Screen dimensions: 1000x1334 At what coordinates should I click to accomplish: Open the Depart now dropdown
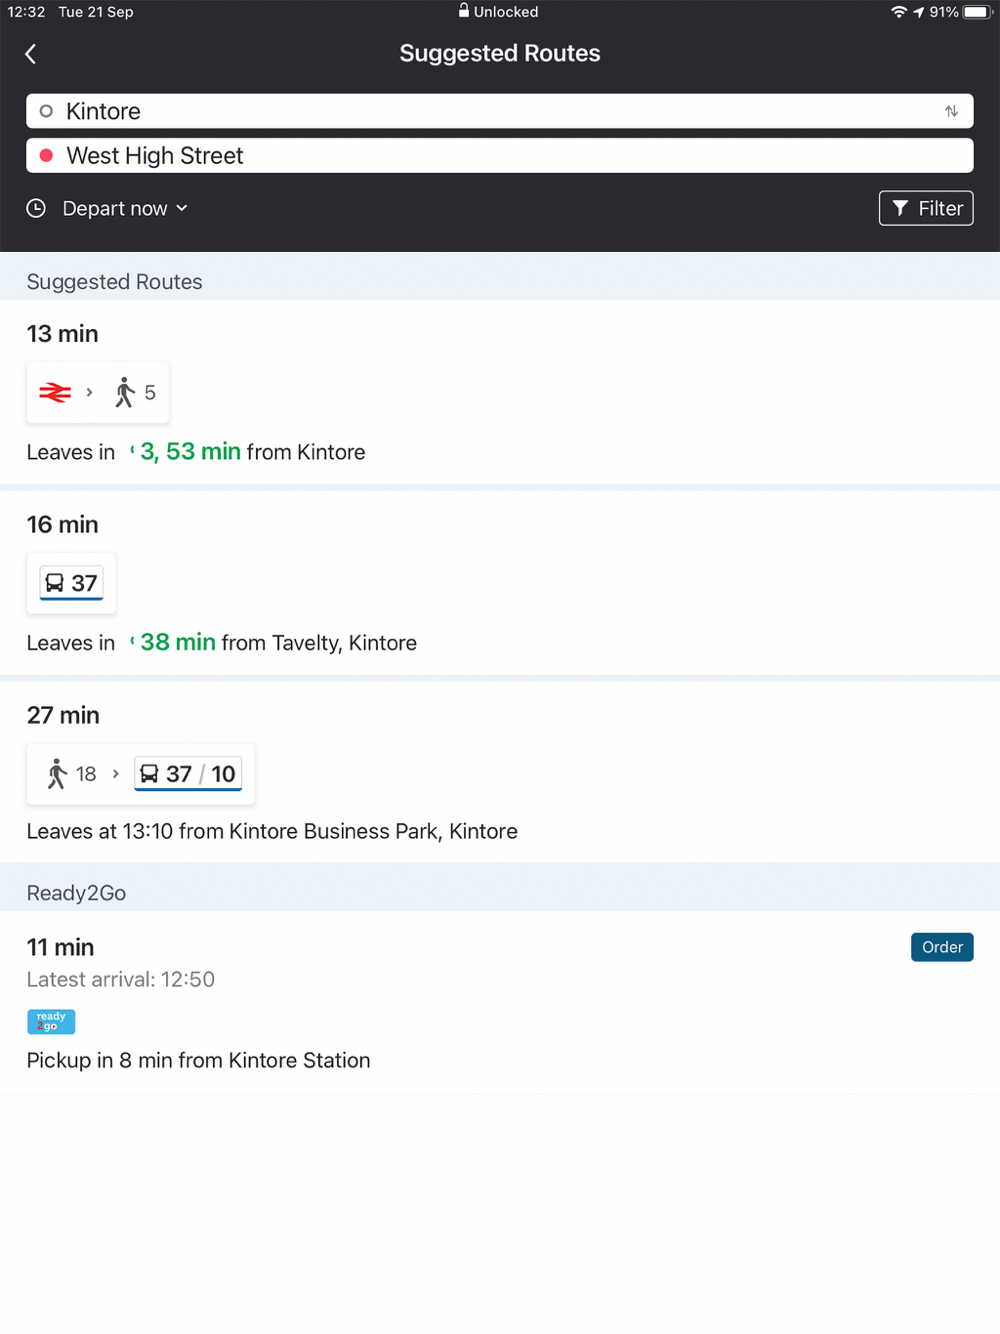(125, 208)
